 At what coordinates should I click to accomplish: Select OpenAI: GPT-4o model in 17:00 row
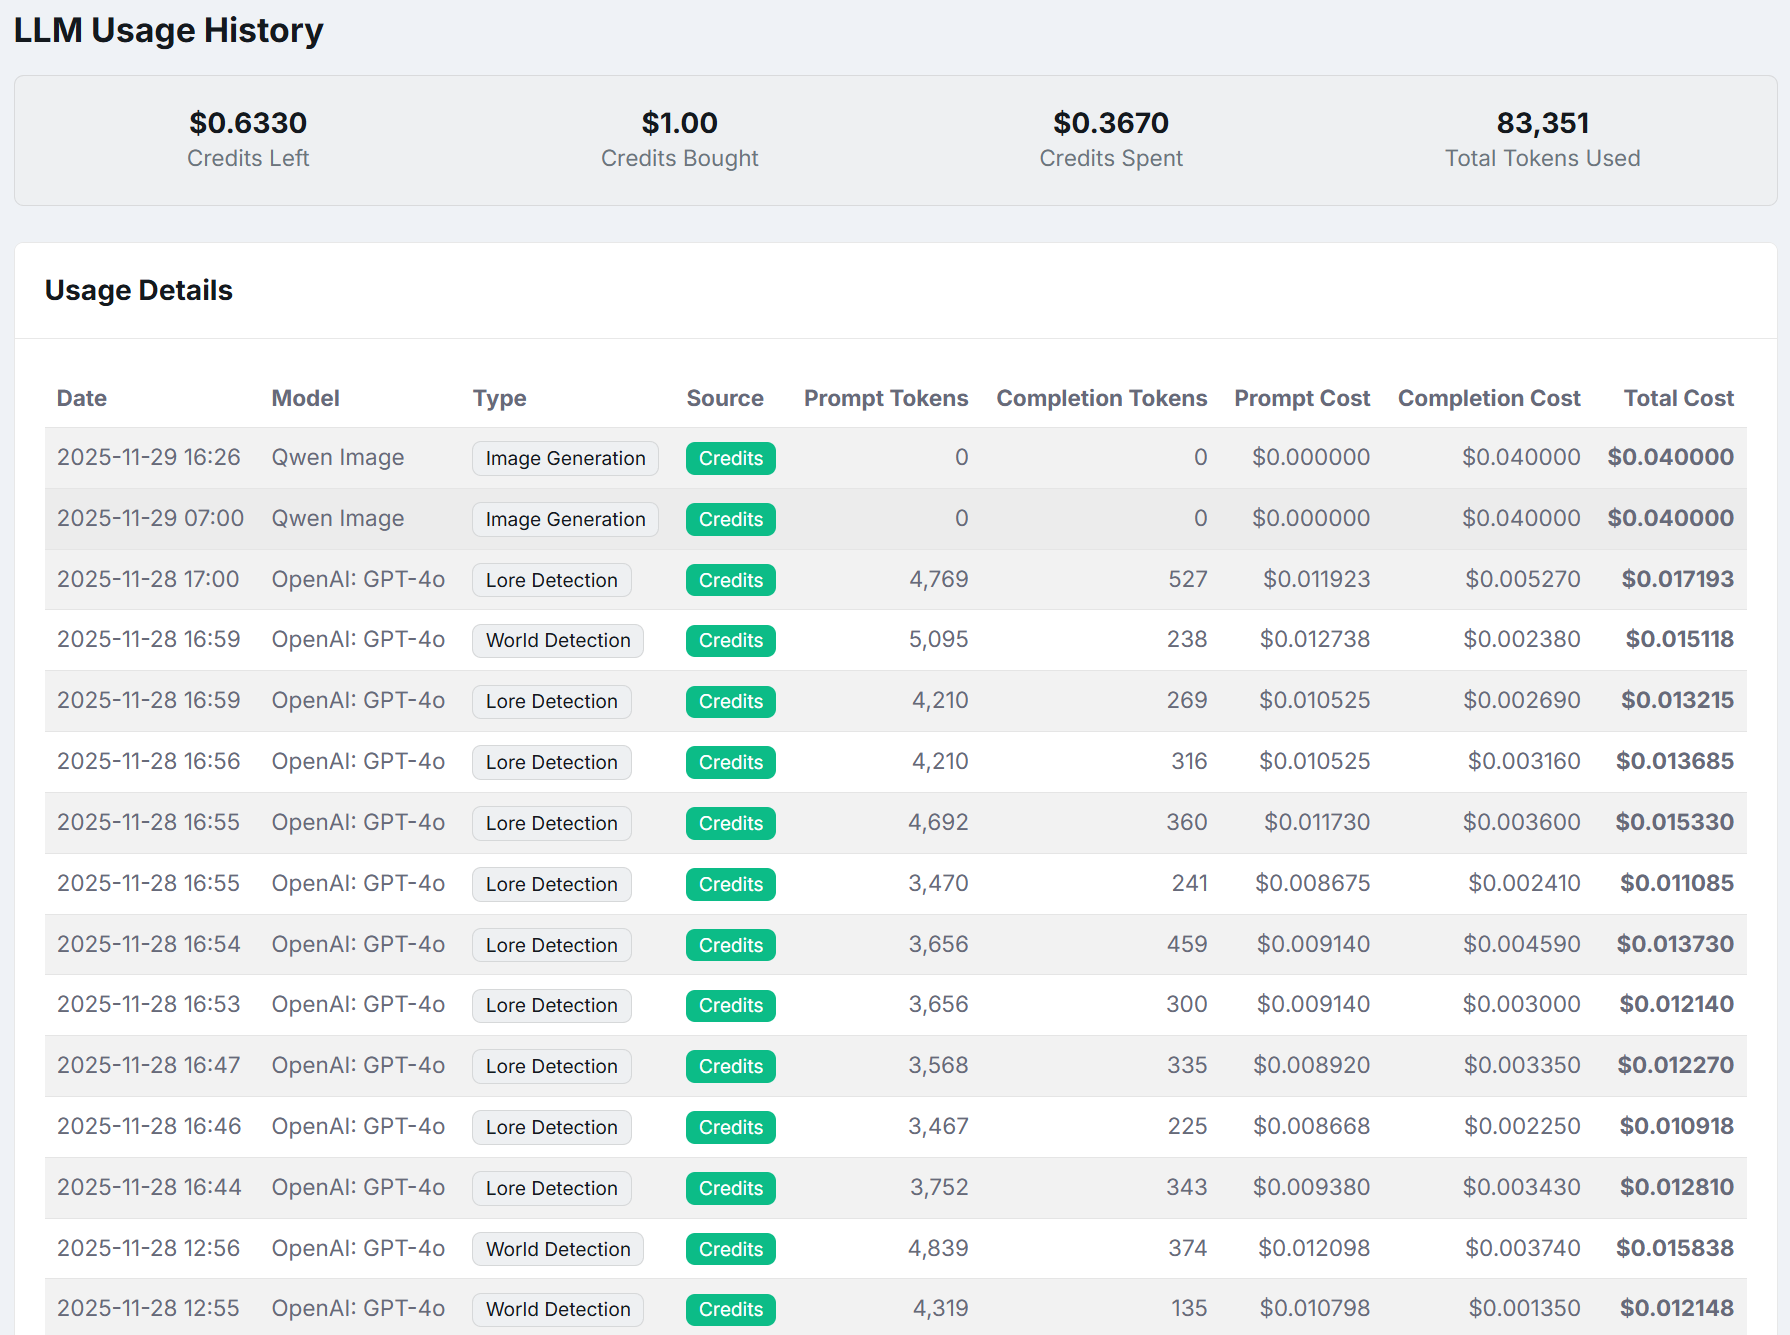coord(358,579)
